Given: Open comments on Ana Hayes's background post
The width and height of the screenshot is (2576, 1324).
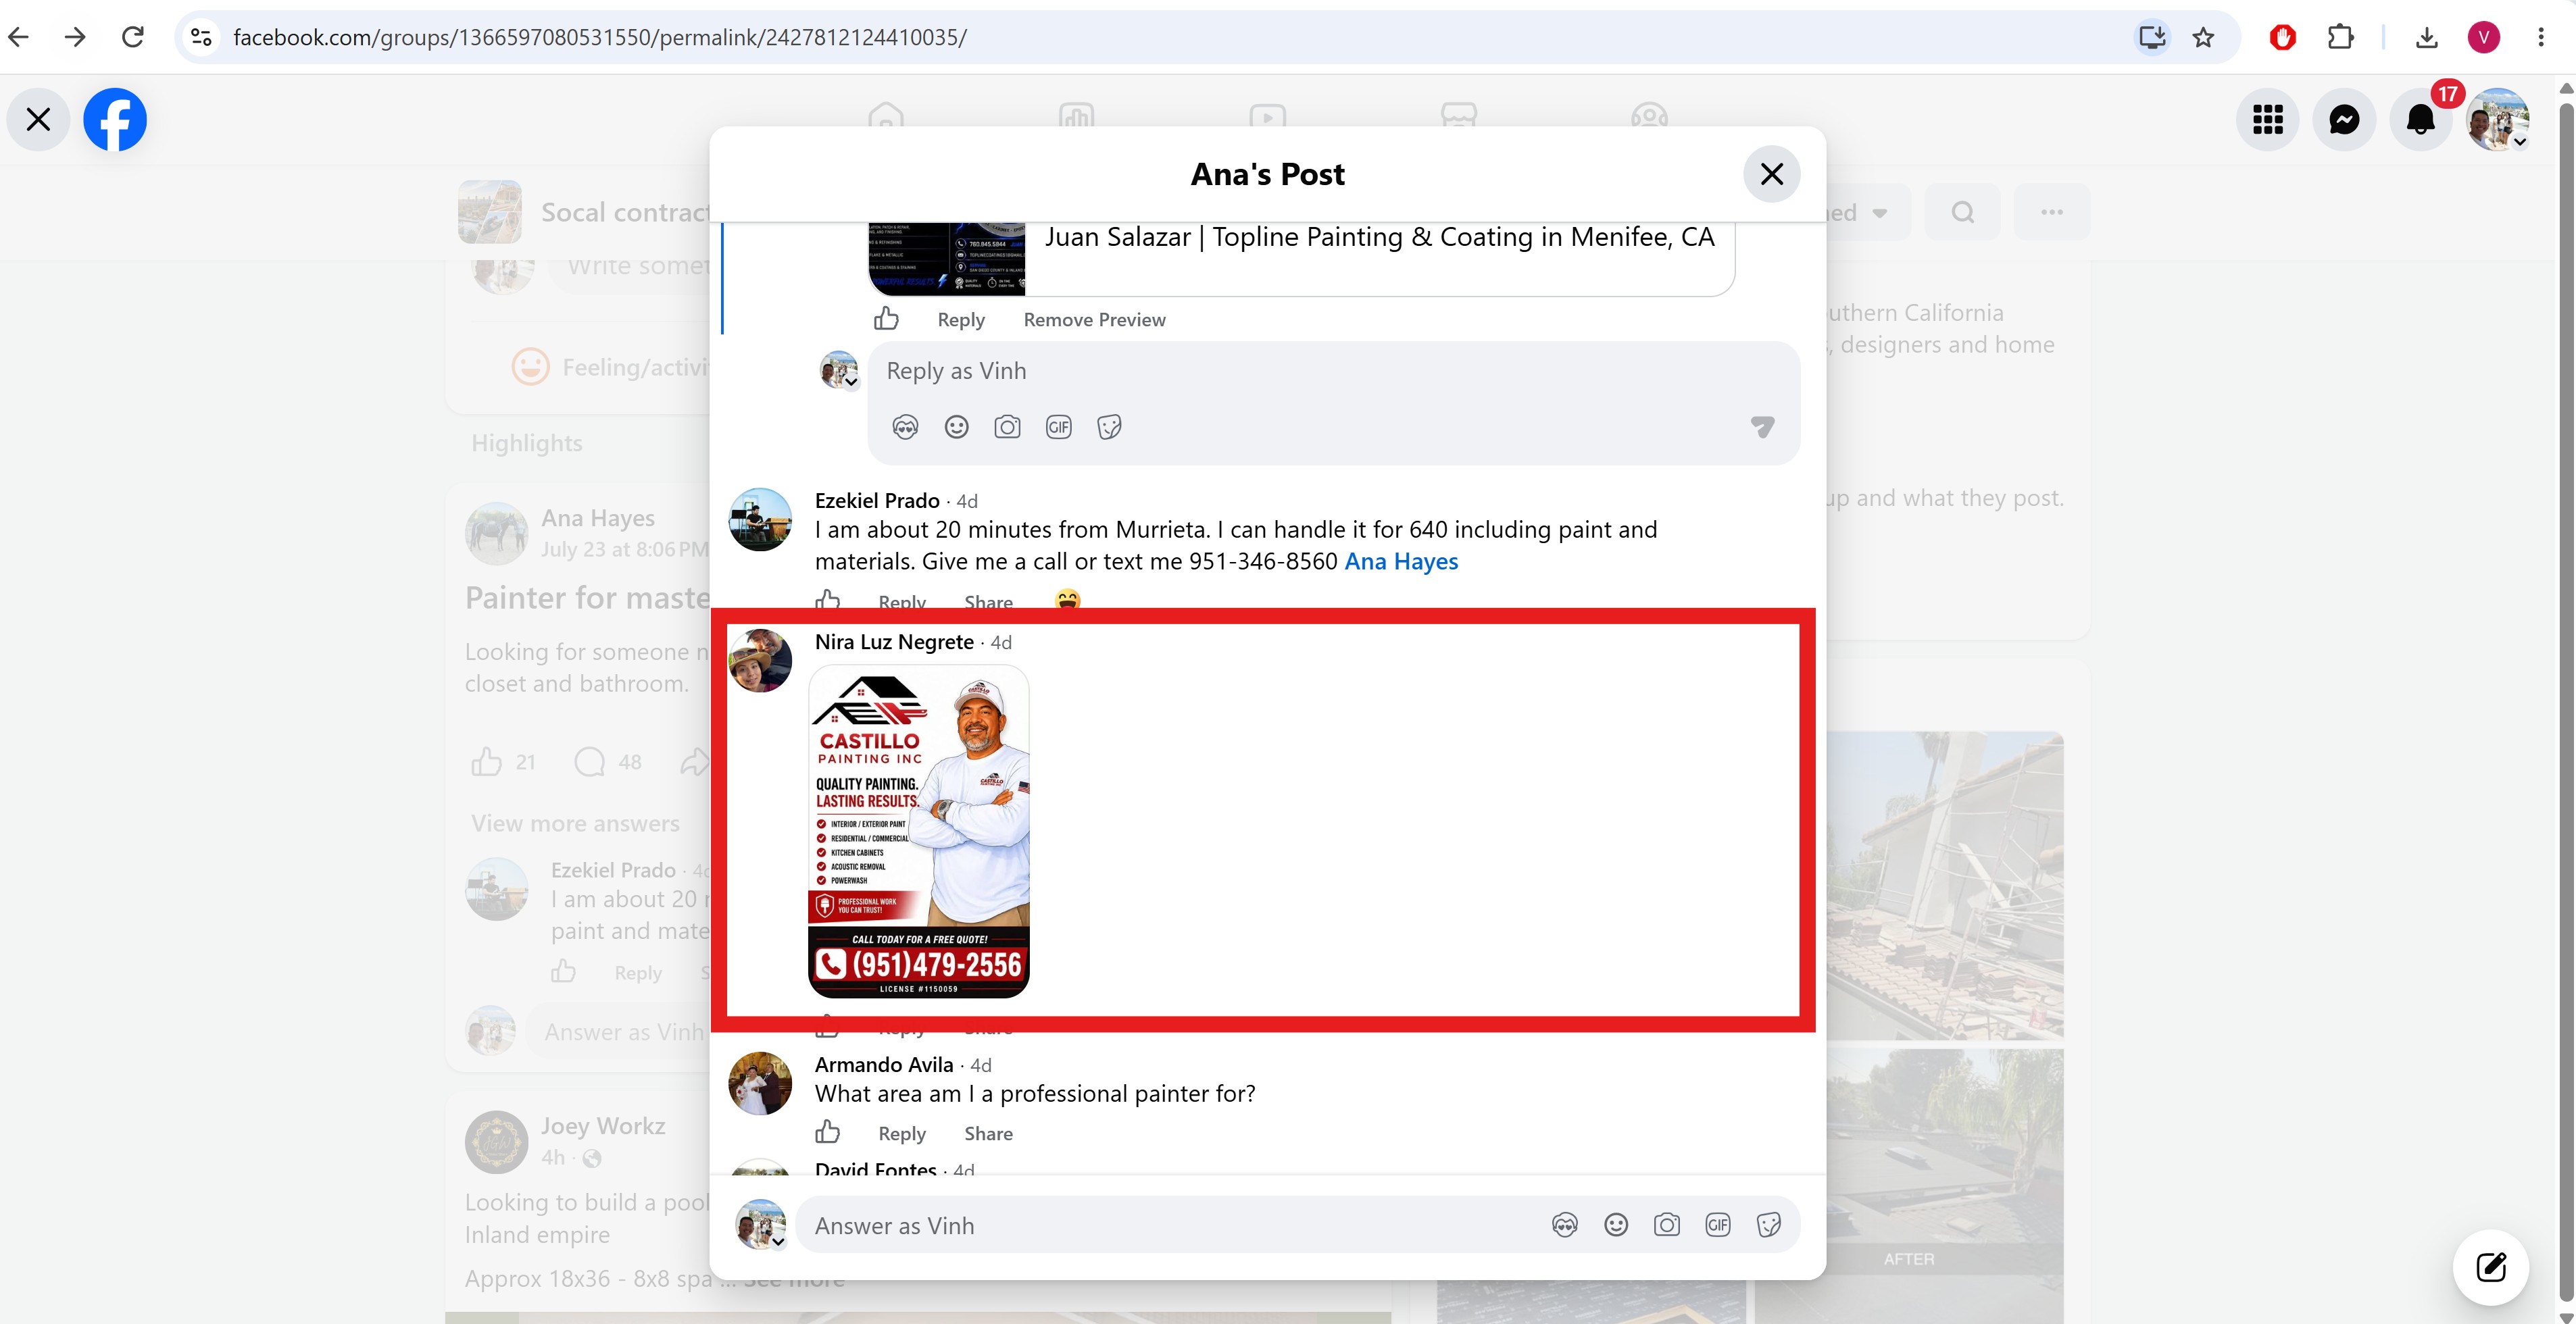Looking at the screenshot, I should click(x=590, y=762).
